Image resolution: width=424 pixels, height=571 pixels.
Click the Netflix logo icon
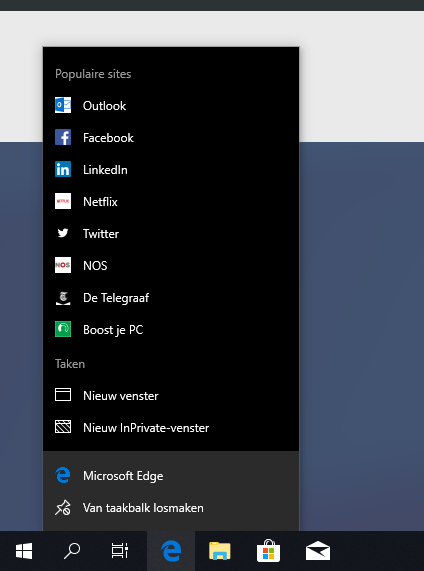[63, 201]
